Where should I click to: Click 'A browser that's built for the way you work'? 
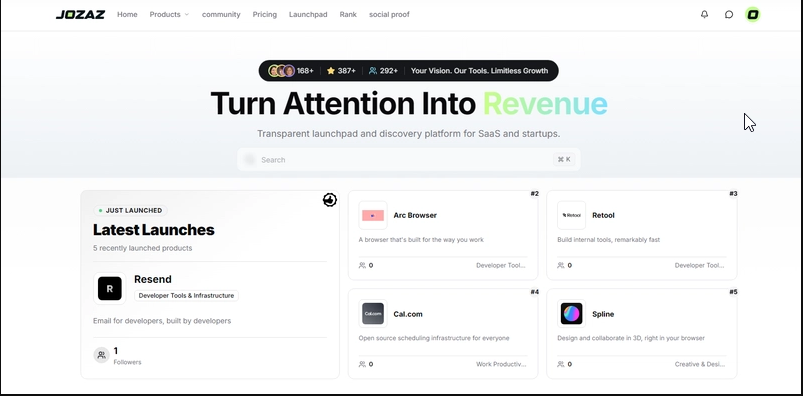421,240
